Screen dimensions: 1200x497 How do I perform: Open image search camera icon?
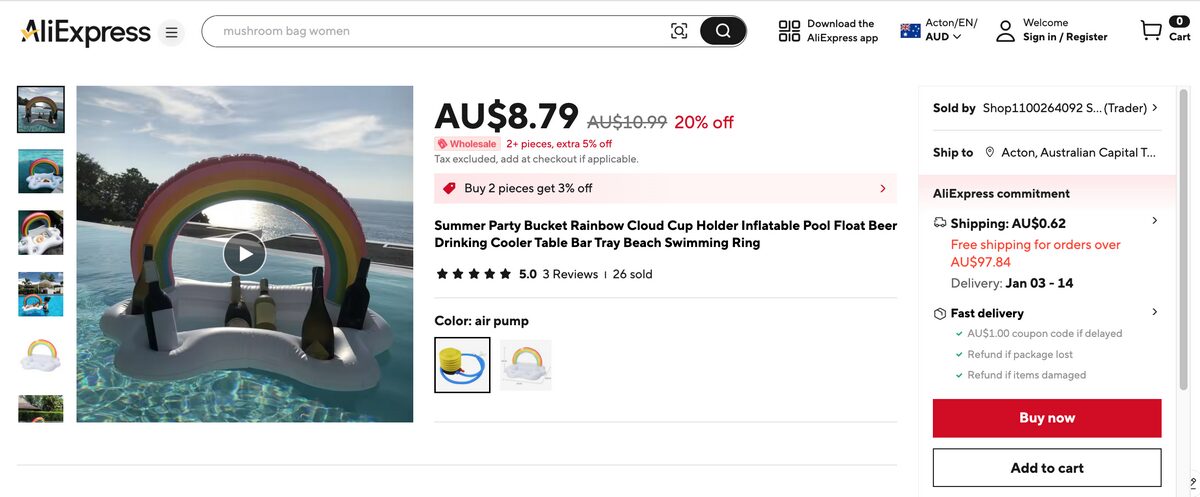click(x=679, y=31)
